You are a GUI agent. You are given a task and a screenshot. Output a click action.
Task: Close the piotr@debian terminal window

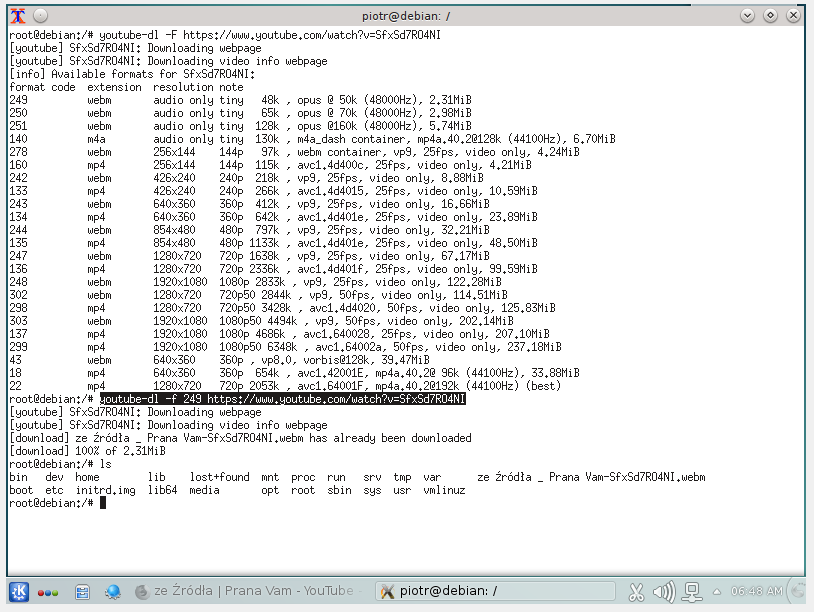point(793,16)
